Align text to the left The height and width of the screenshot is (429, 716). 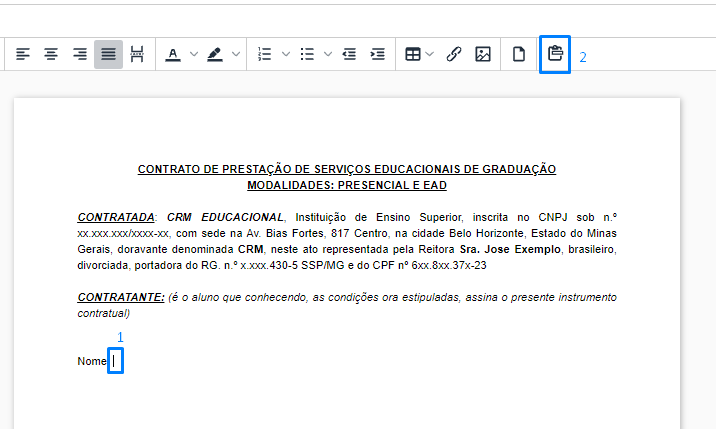[23, 54]
